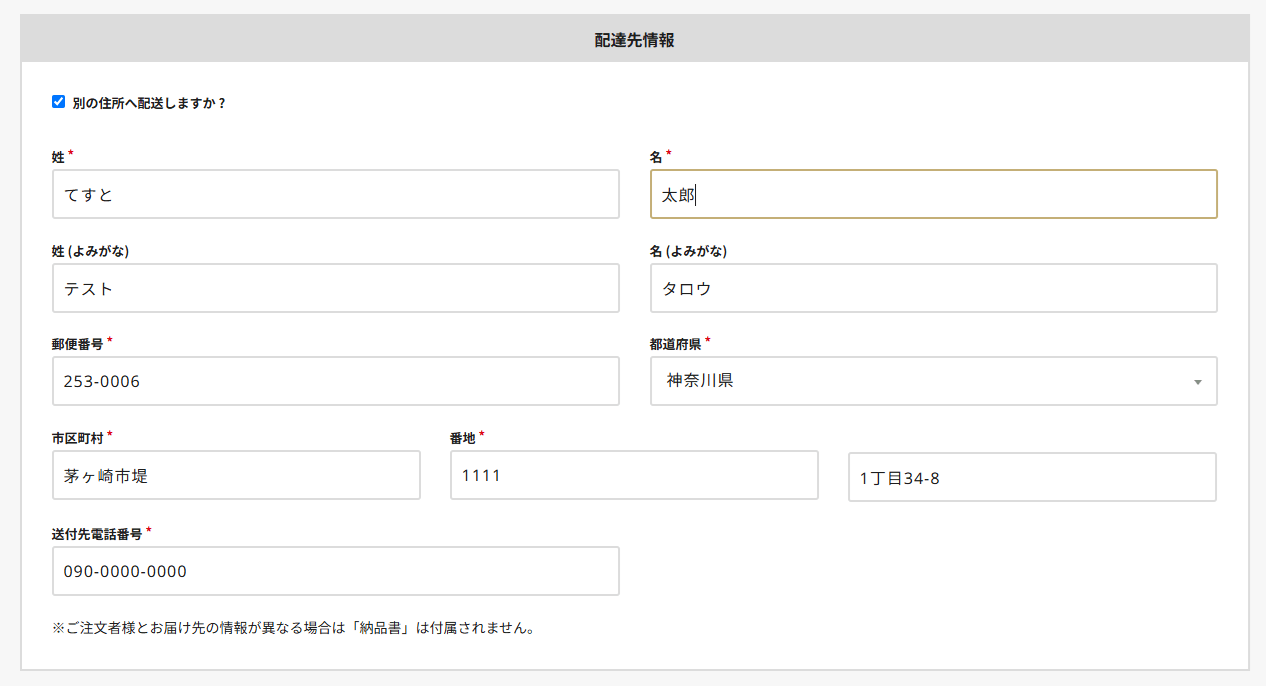Click the 姓 field containing てすと
The width and height of the screenshot is (1266, 686).
point(335,194)
